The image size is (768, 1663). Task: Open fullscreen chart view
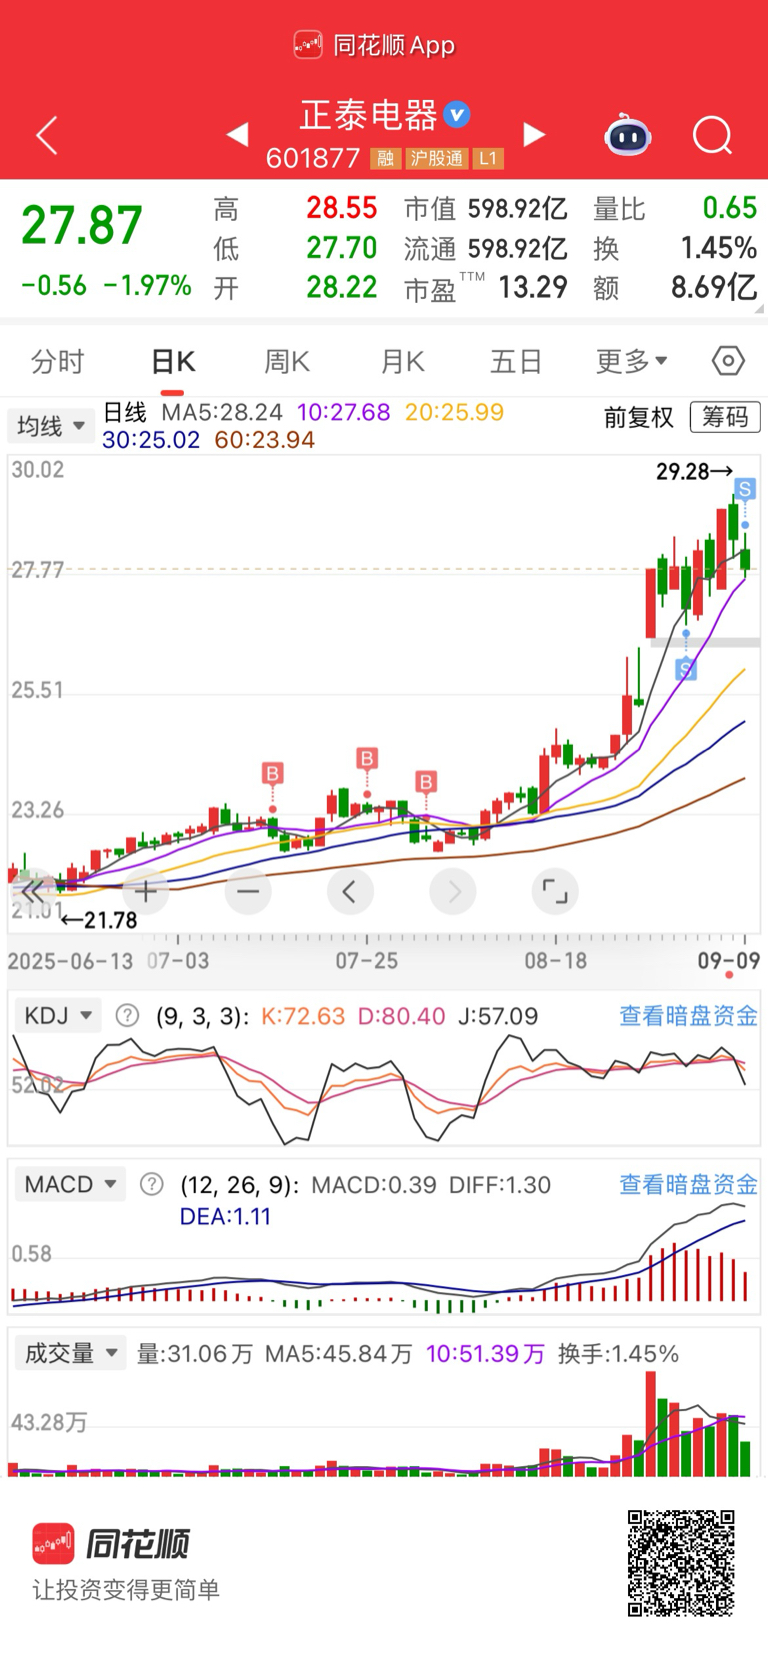[555, 891]
